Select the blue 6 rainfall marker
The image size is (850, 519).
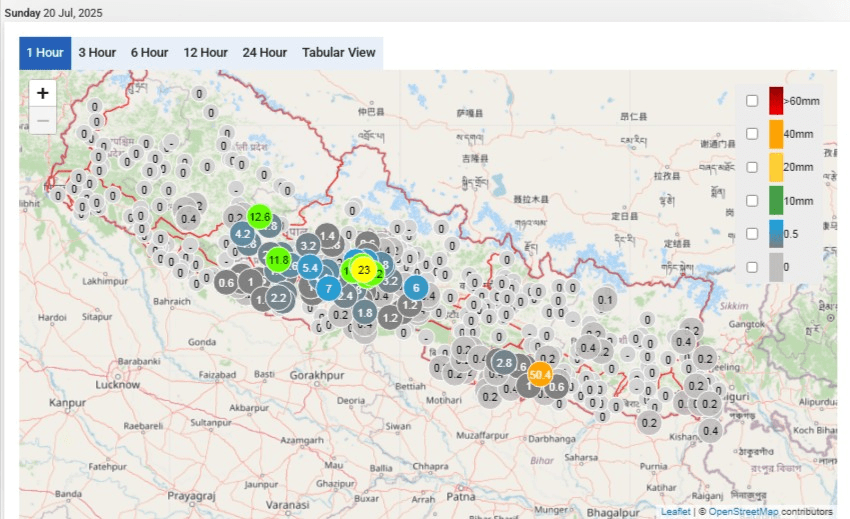click(416, 287)
